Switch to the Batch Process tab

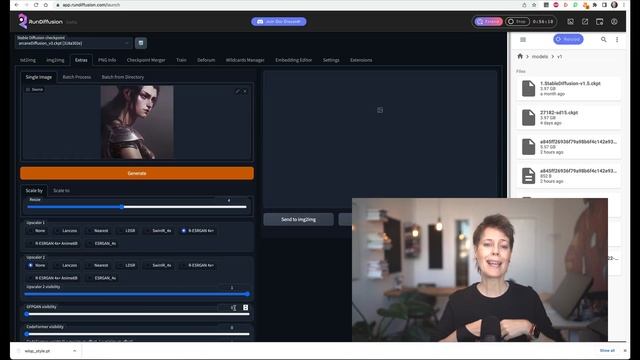77,77
